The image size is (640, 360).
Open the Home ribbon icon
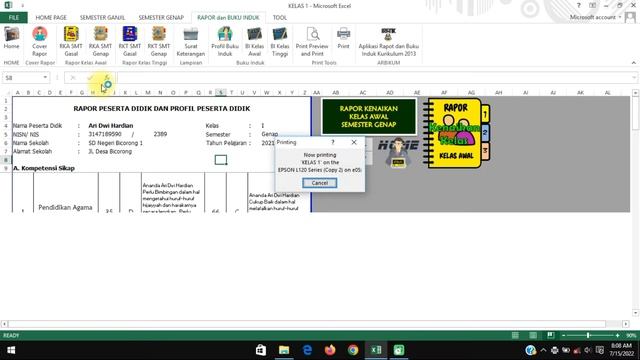pyautogui.click(x=11, y=38)
